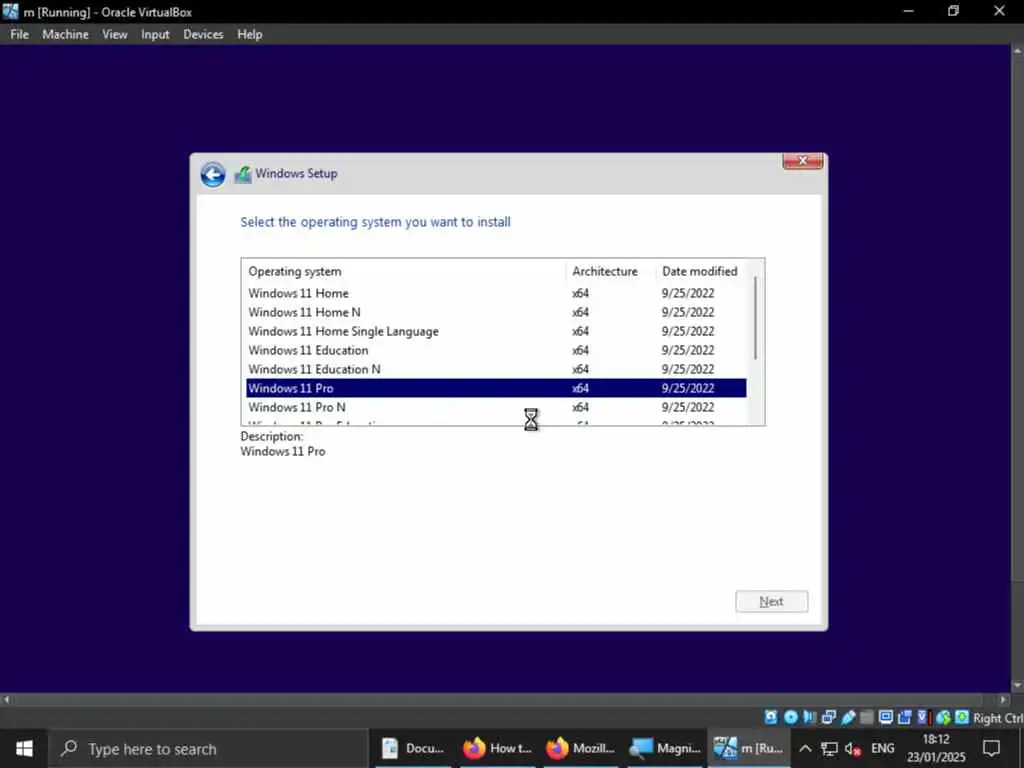Click the search magnifier icon on taskbar

click(x=69, y=748)
